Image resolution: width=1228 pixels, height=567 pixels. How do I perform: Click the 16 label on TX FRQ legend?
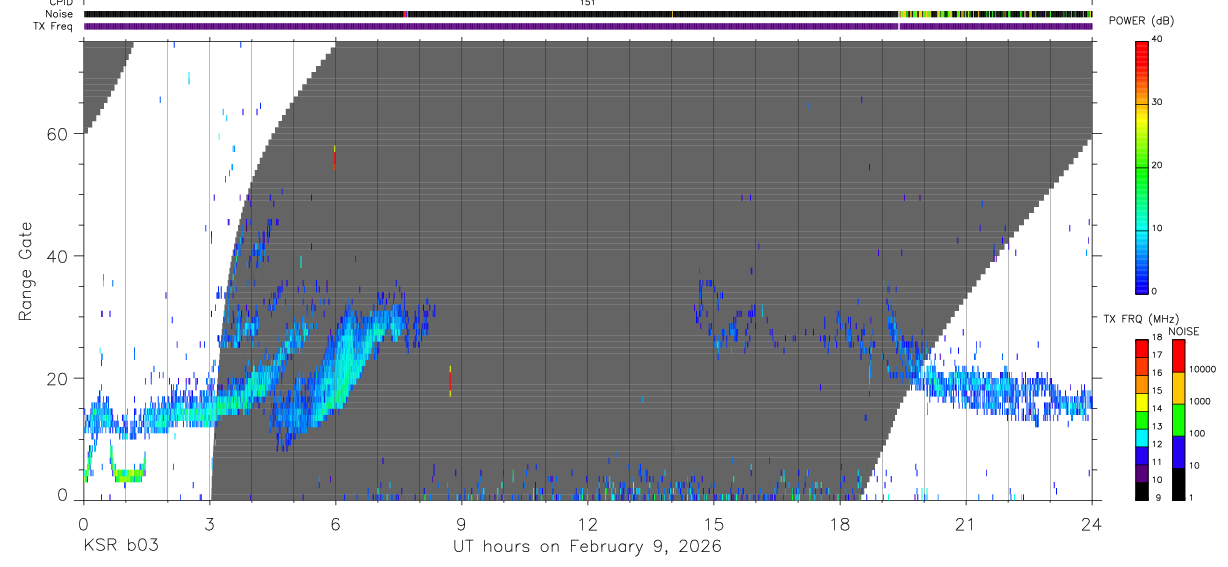tap(1157, 373)
